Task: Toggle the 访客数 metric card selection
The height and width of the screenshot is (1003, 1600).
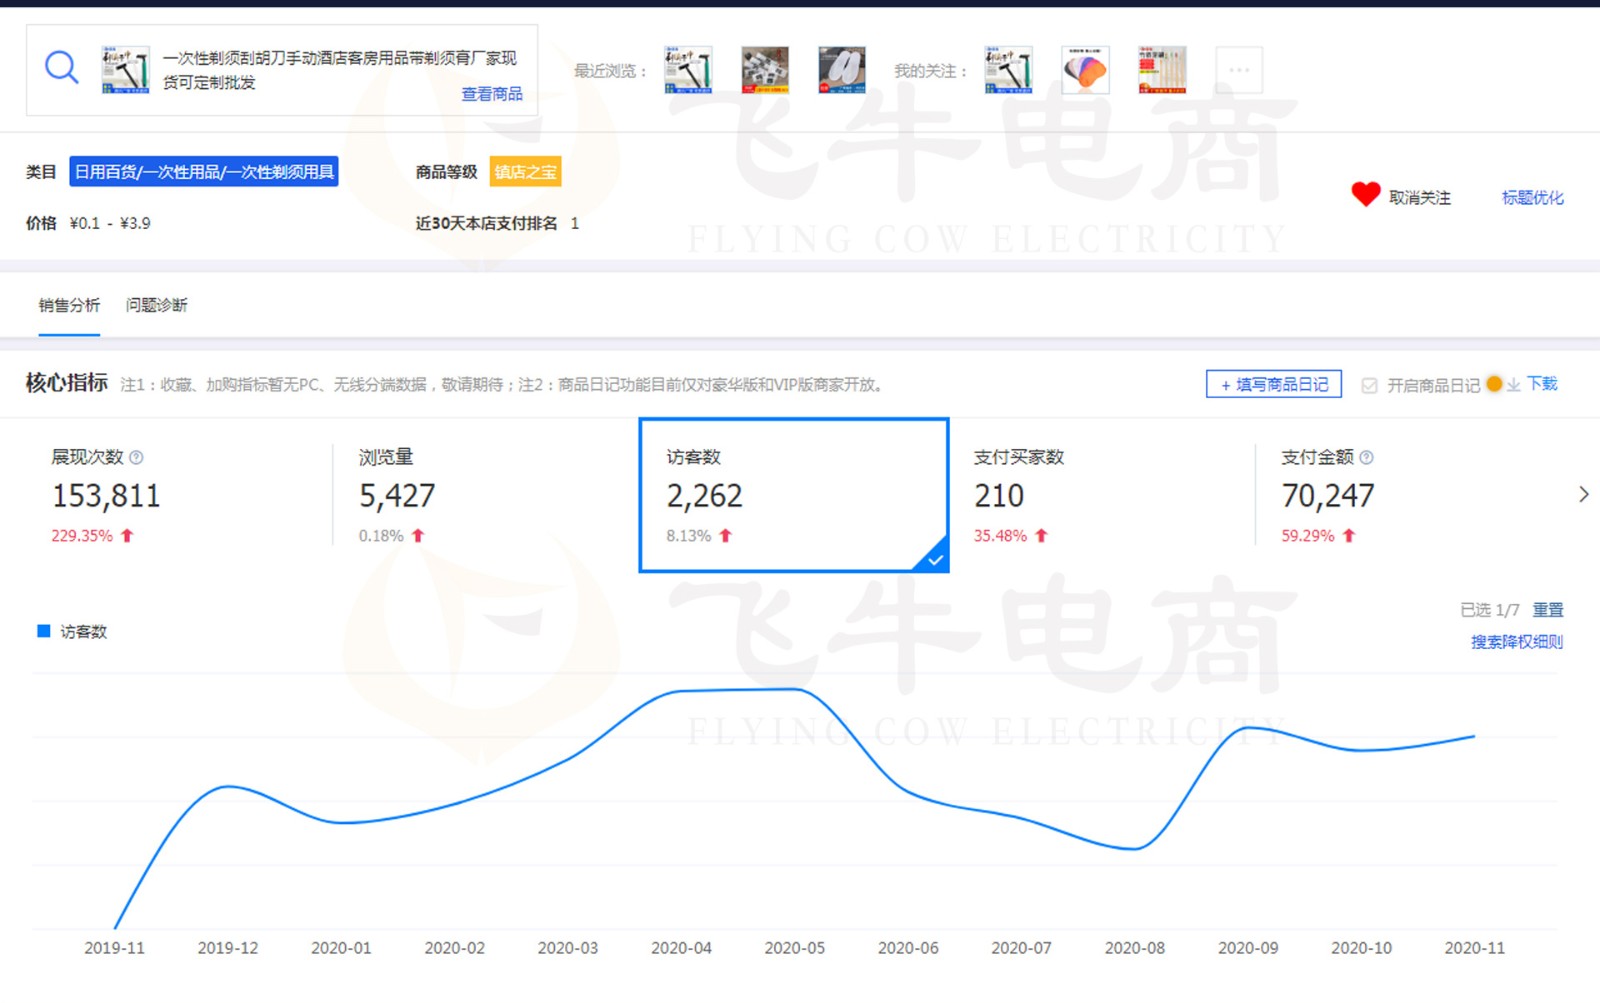Action: coord(793,495)
